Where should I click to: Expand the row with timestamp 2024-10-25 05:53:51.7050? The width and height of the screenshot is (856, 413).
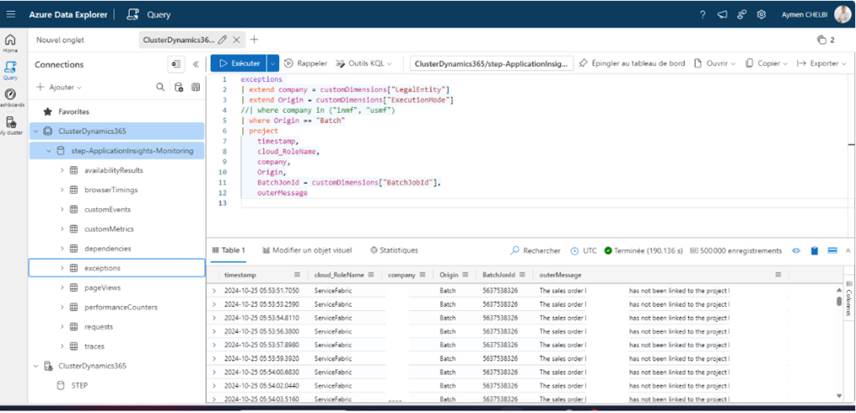pos(214,291)
